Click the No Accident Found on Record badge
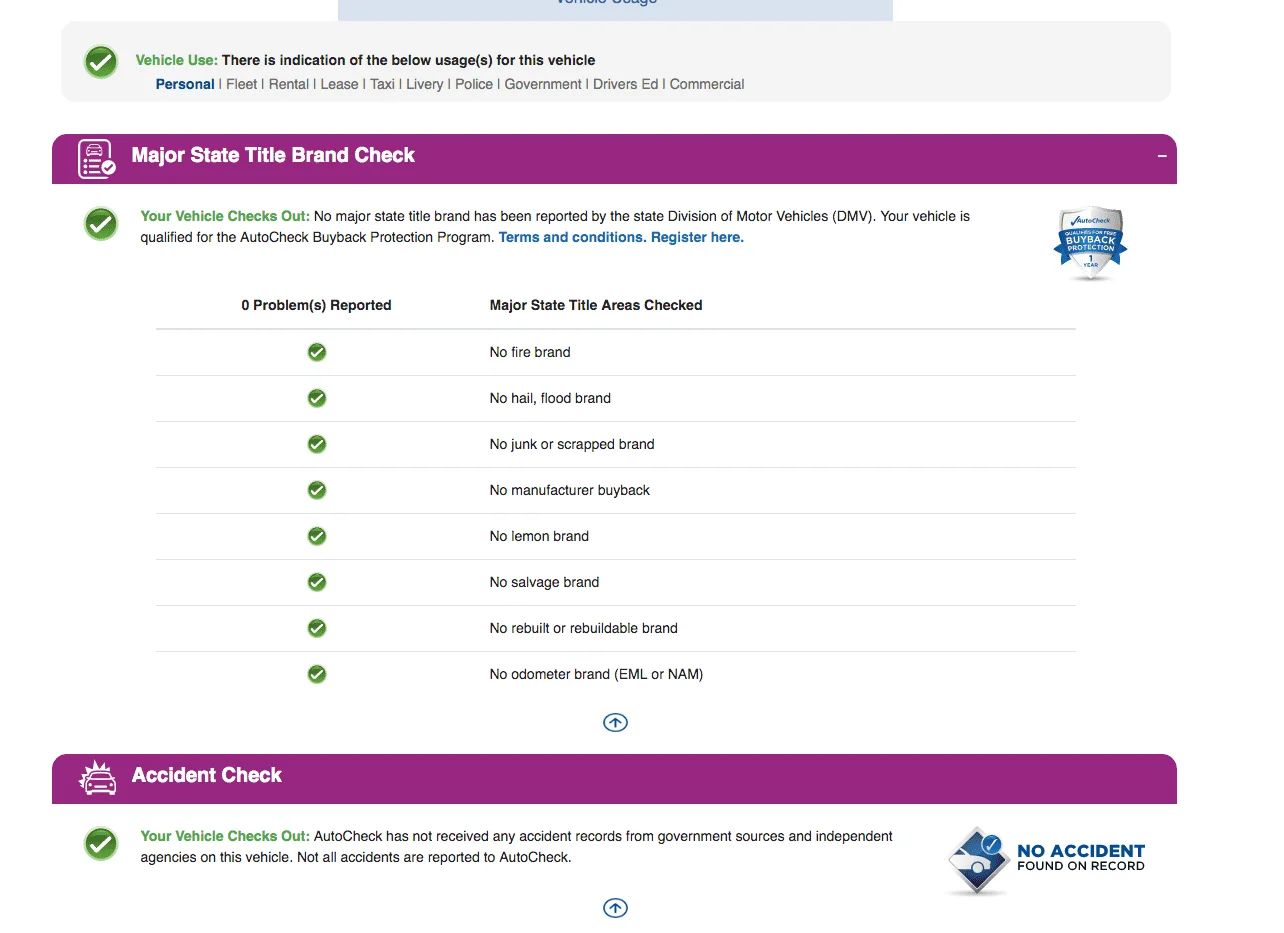 click(1046, 859)
